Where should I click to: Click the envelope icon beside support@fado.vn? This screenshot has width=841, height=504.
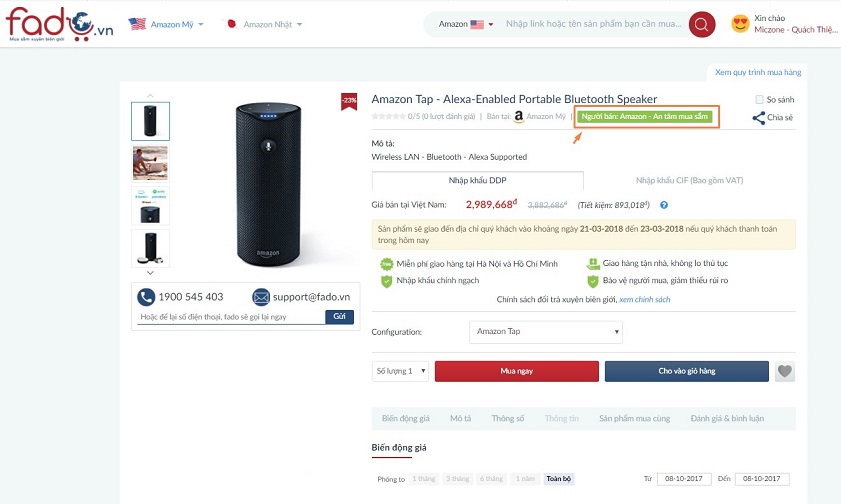point(261,297)
